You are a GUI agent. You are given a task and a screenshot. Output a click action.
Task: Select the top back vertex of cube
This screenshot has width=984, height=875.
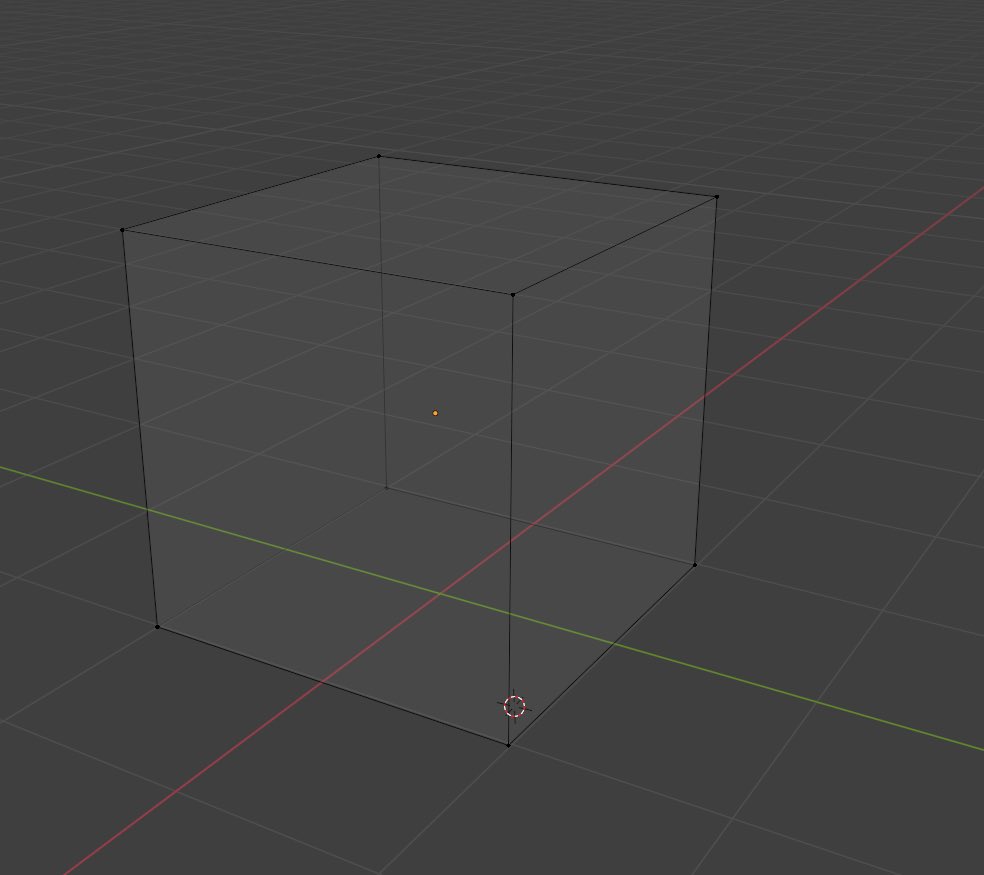point(378,156)
